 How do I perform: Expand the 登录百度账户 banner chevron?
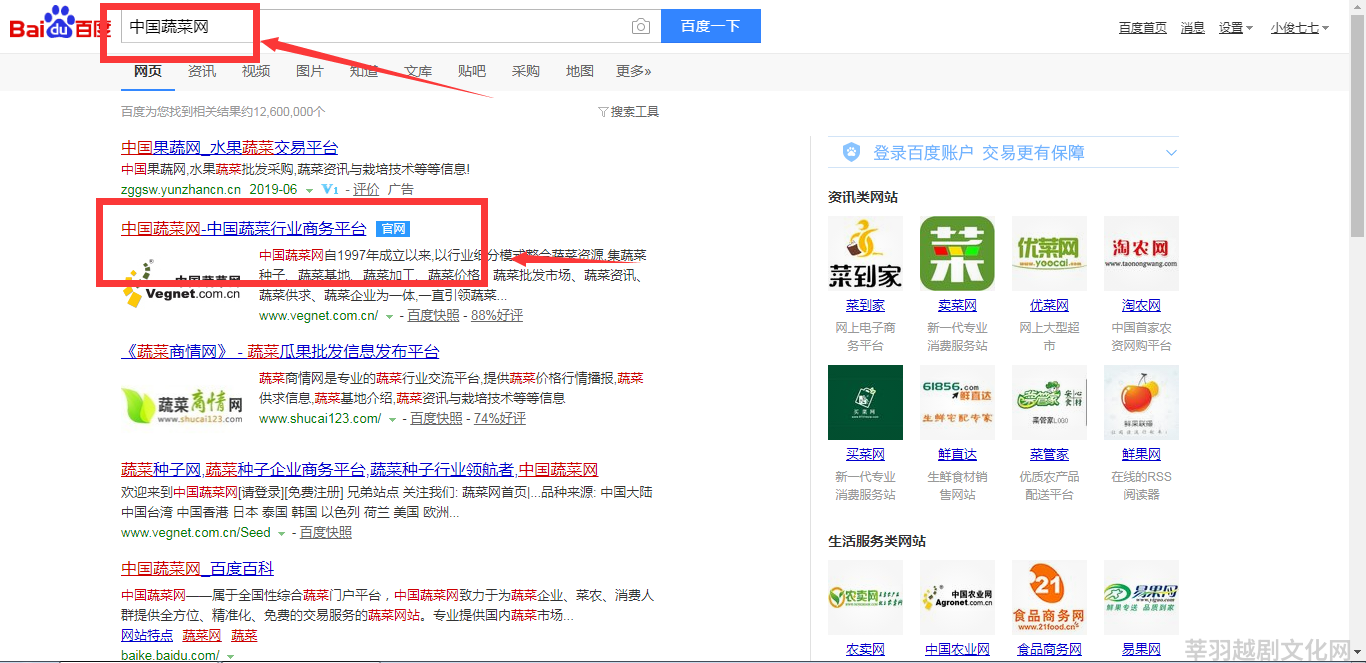[x=1171, y=153]
